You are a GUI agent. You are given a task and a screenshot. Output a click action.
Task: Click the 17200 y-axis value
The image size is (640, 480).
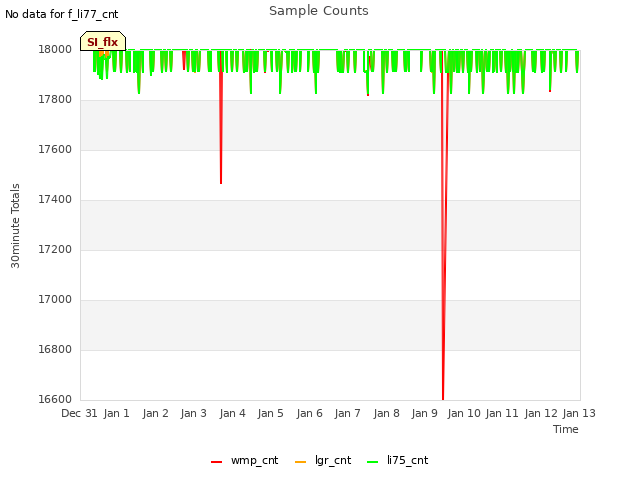click(x=55, y=249)
